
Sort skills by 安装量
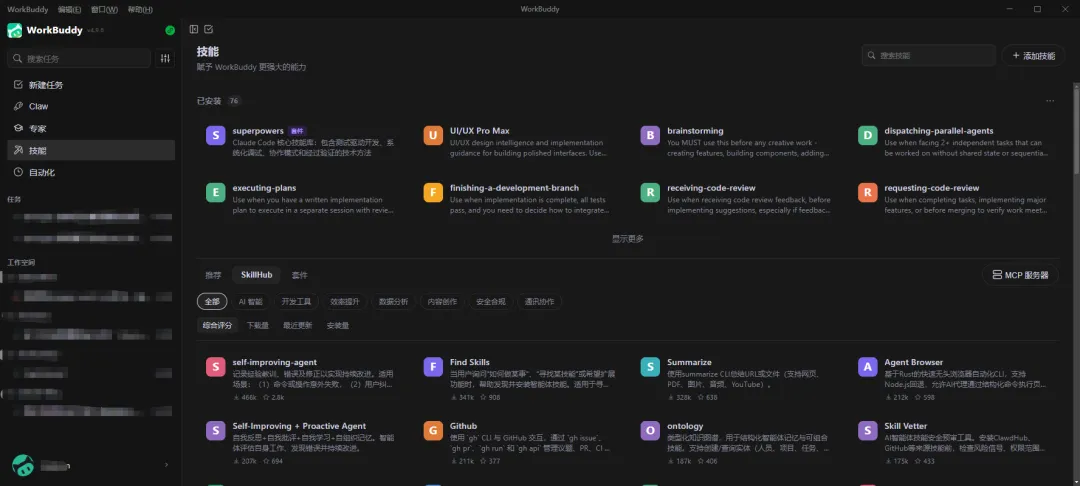[x=338, y=325]
